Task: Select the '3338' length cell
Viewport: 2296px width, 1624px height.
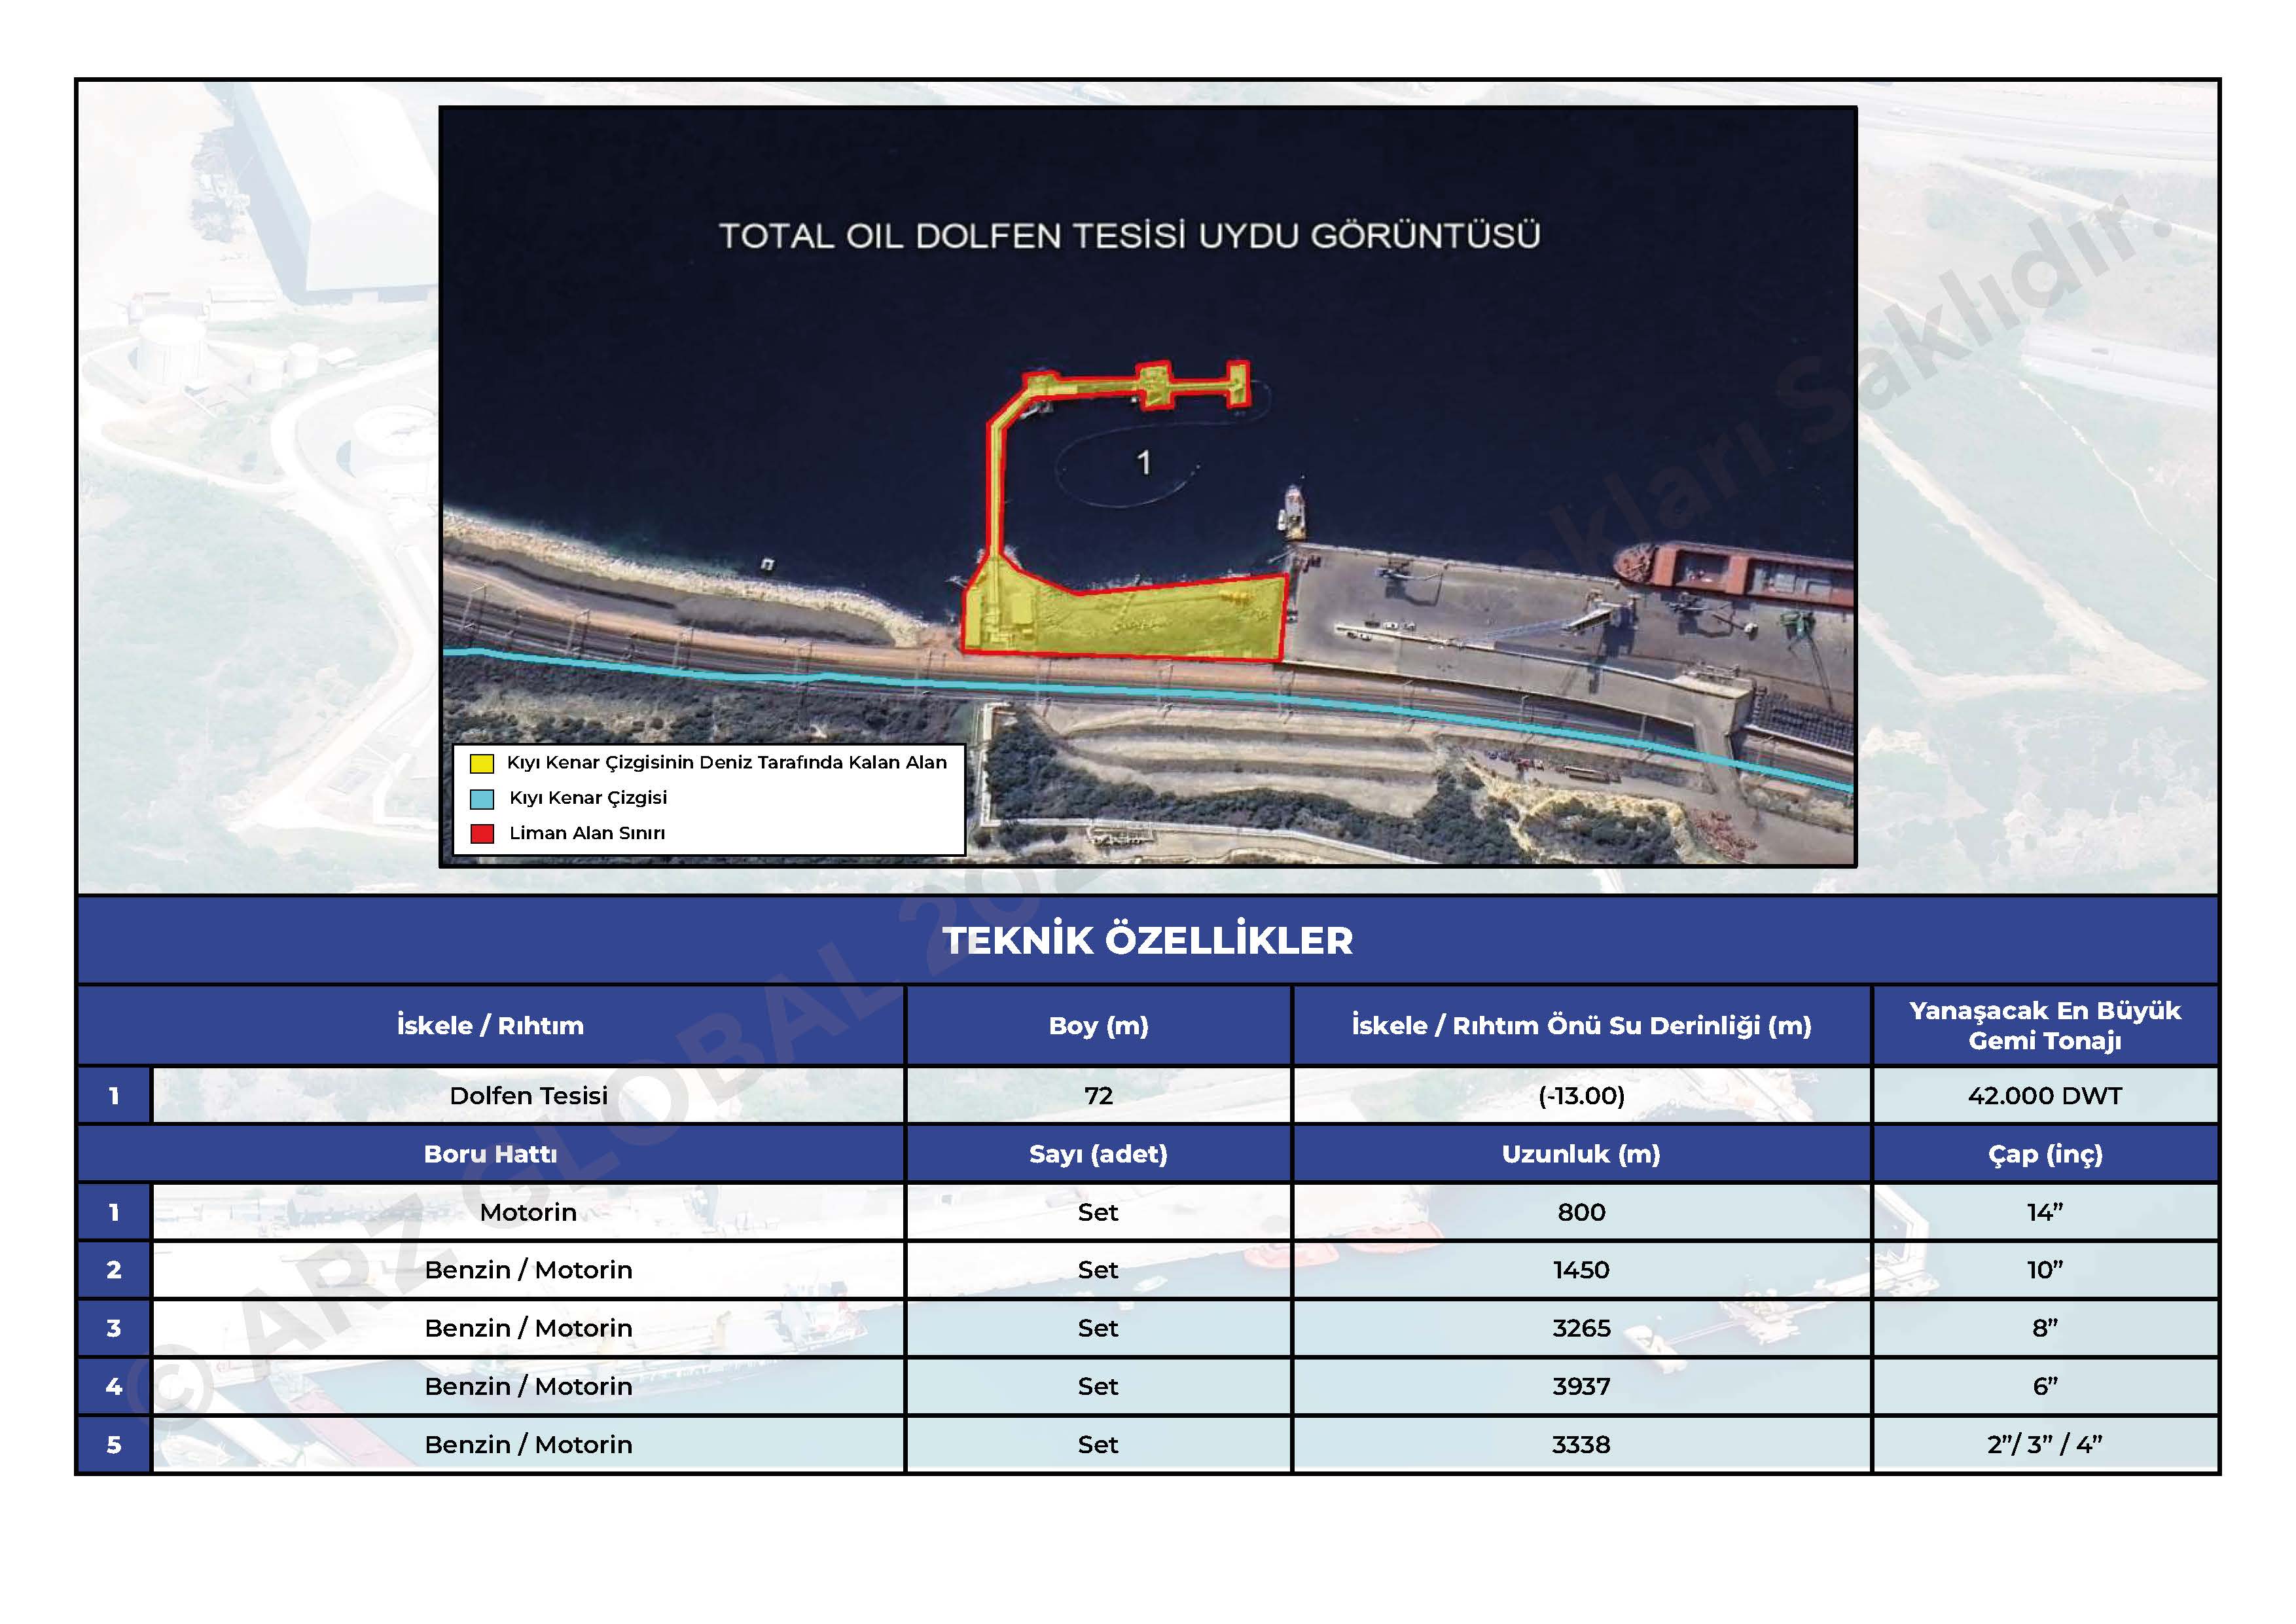Action: pyautogui.click(x=1581, y=1444)
